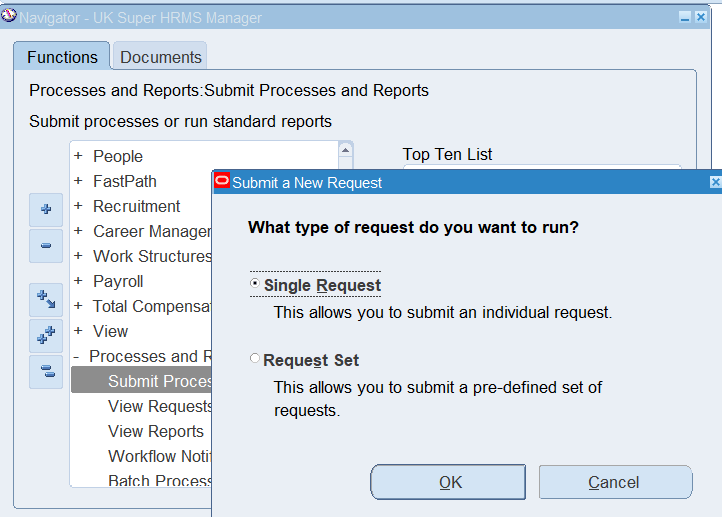Expand the Payroll tree node
Screen dimensions: 722x517
pyautogui.click(x=78, y=281)
